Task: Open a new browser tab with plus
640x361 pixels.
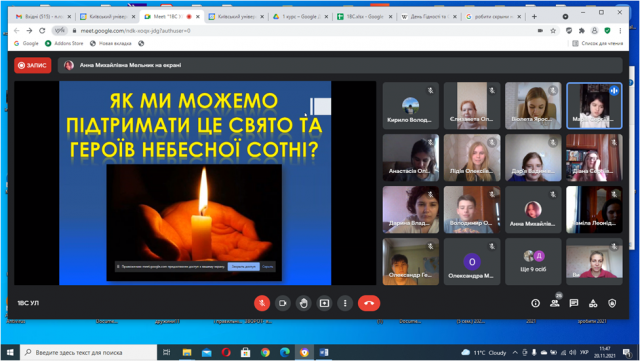Action: tap(534, 17)
